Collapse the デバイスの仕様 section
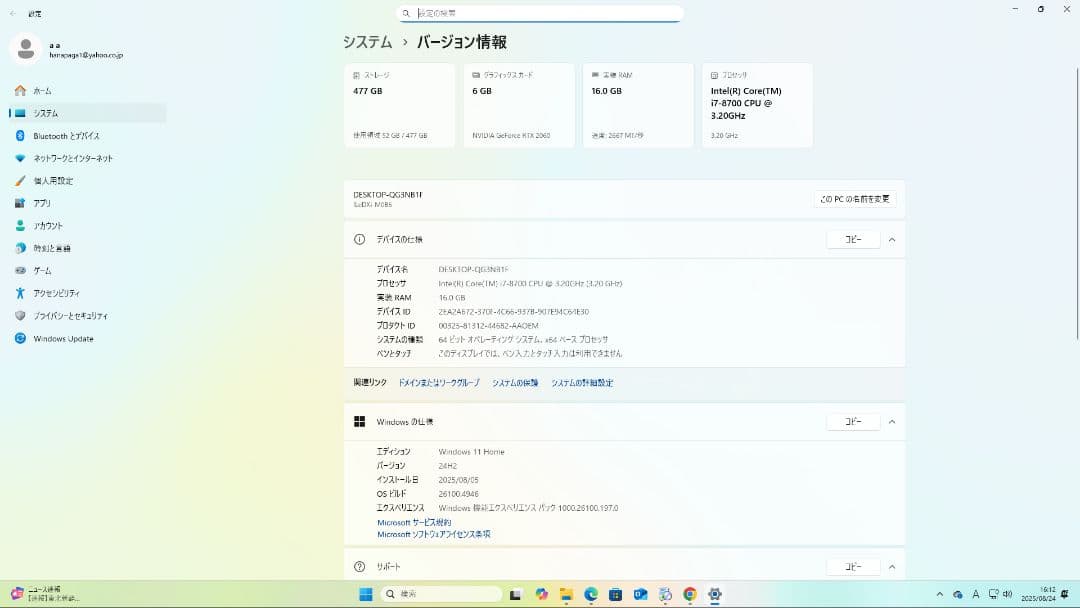This screenshot has width=1080, height=608. click(x=891, y=239)
